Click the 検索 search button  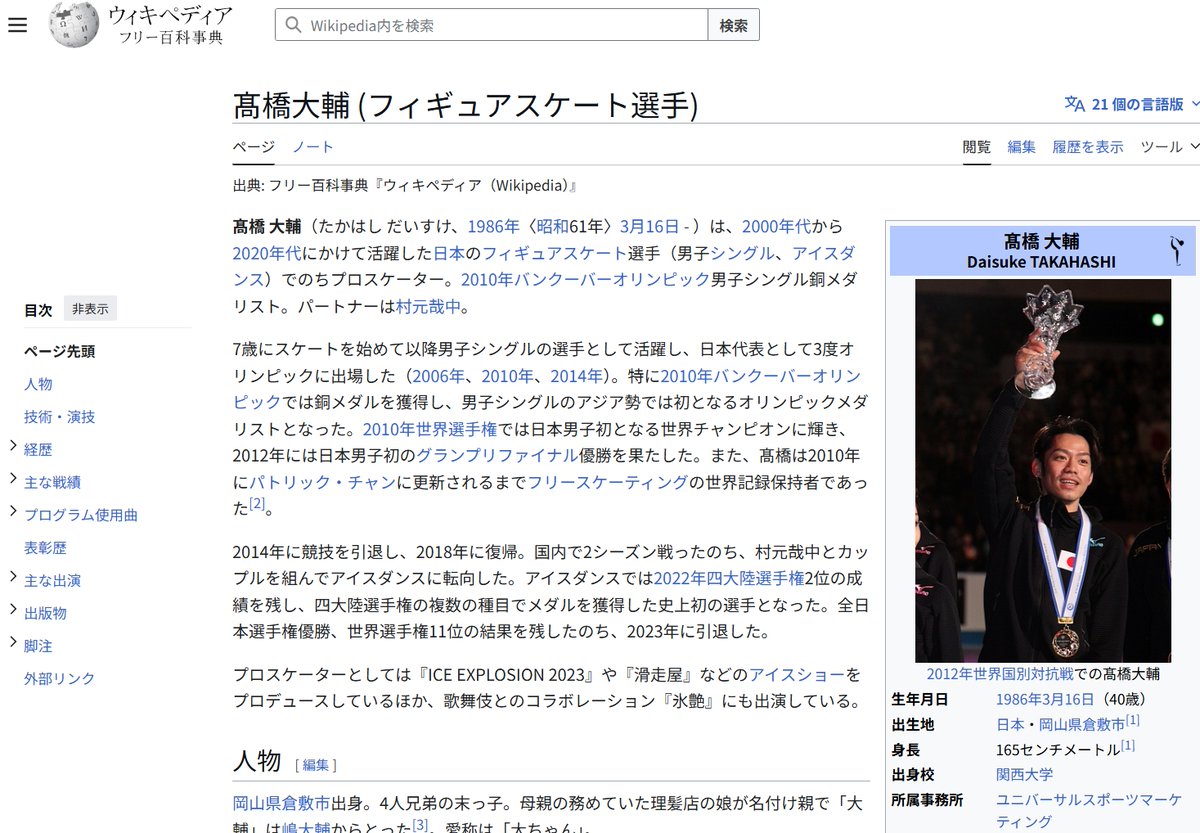pos(733,25)
